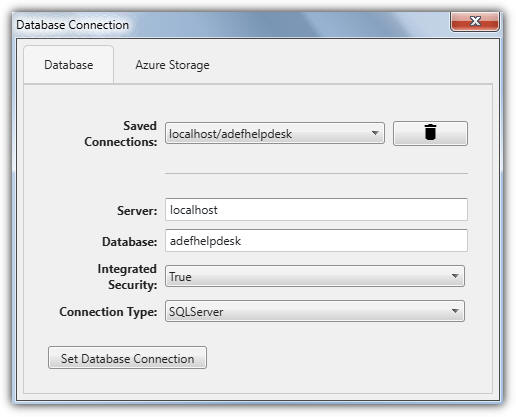516x417 pixels.
Task: Click the Database field label
Action: point(130,242)
